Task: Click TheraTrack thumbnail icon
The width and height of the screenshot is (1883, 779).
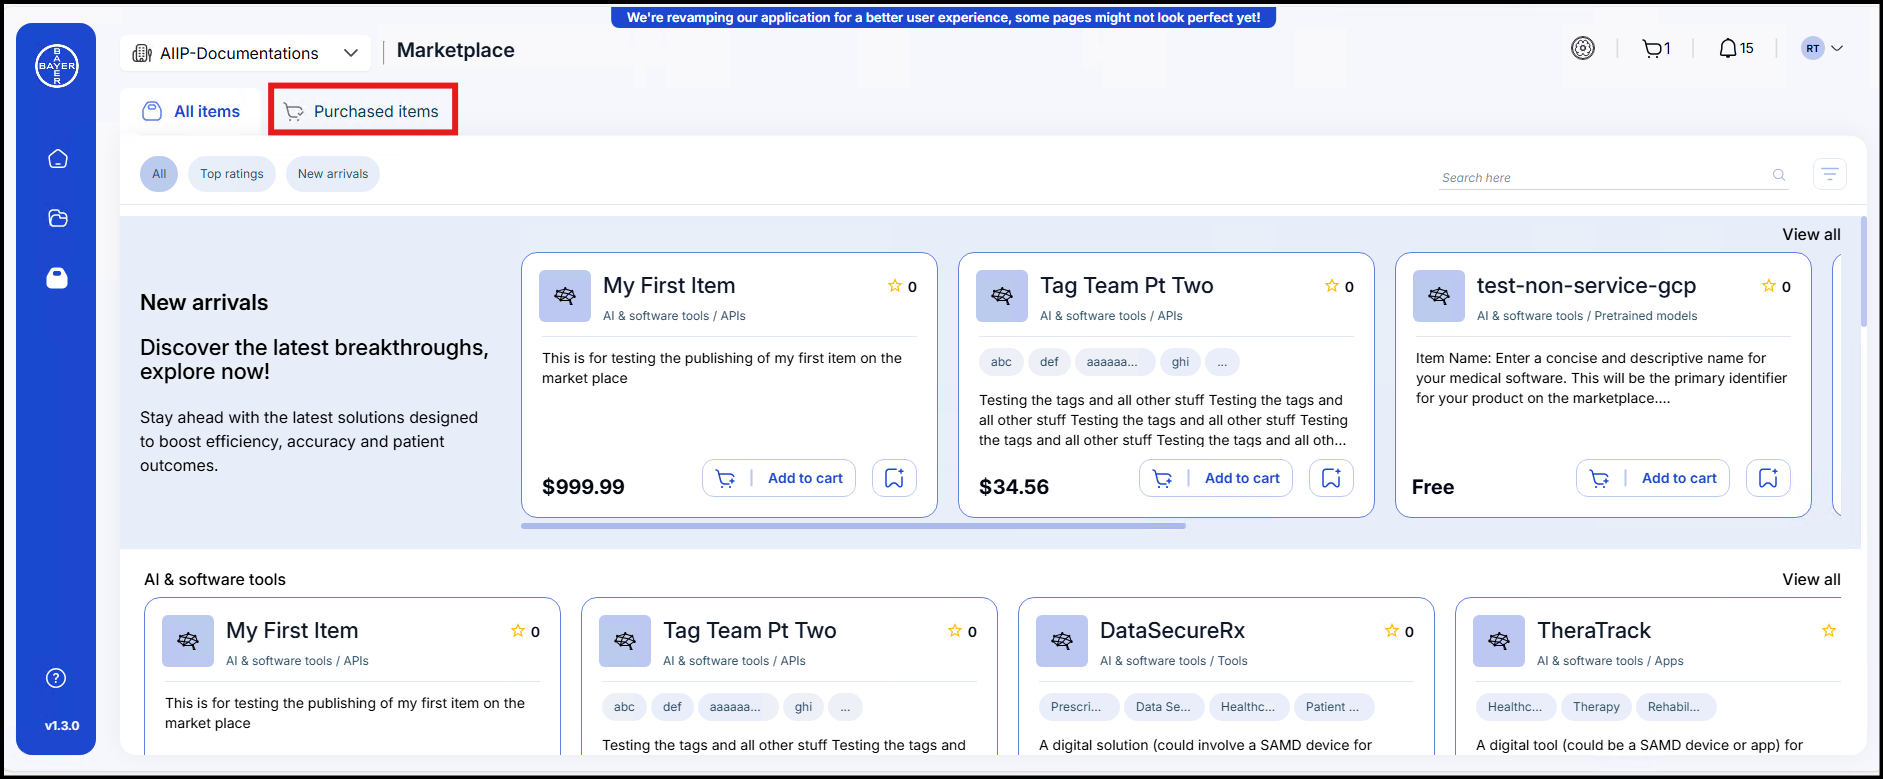Action: pyautogui.click(x=1499, y=641)
